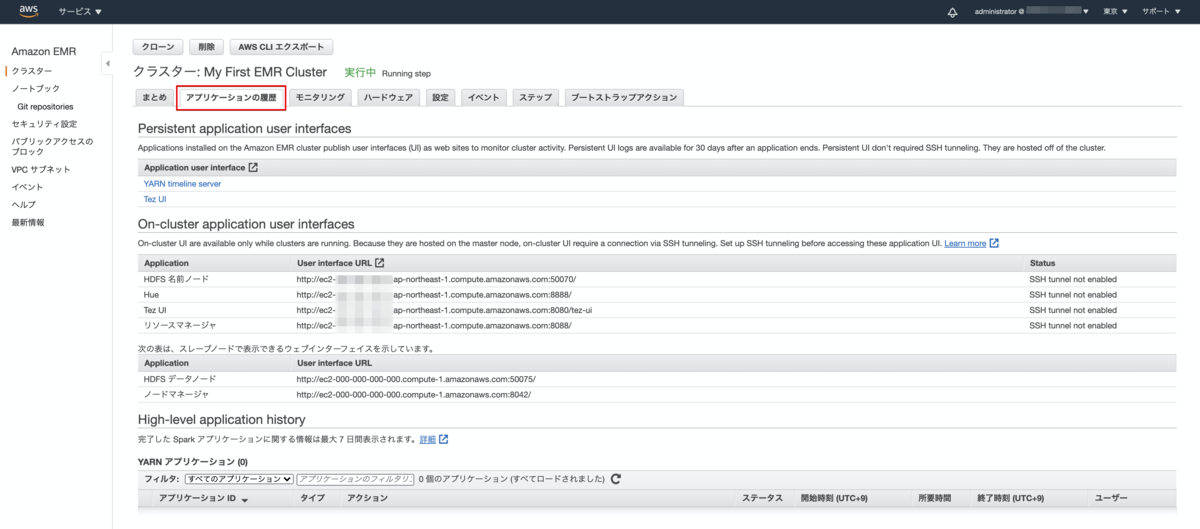Select the Tez UI URL ending tez-ui
Screen dimensions: 1200x529
444,310
